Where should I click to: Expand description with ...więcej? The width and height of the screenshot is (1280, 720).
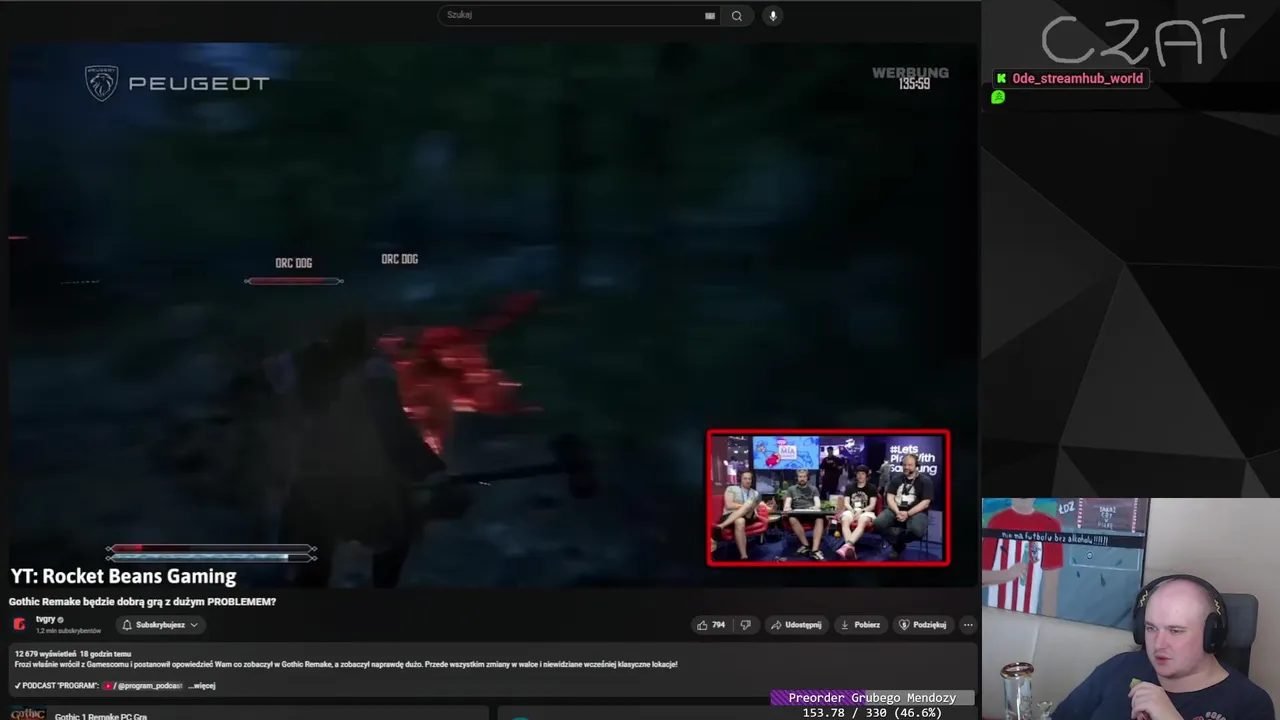pyautogui.click(x=202, y=686)
